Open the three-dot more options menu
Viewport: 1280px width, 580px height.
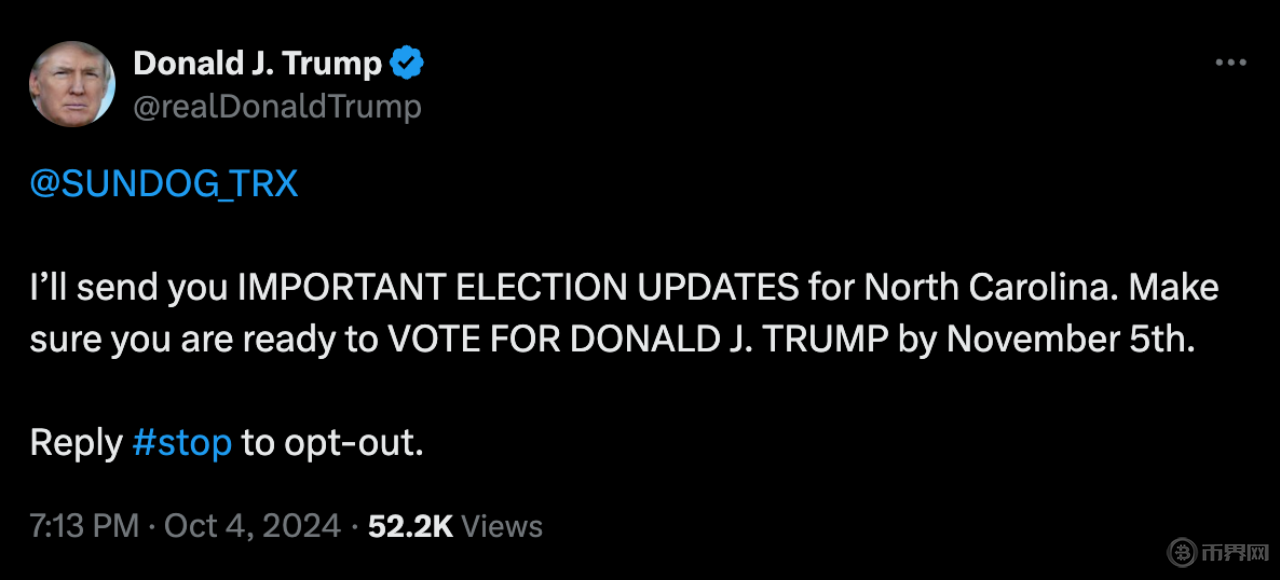coord(1230,63)
